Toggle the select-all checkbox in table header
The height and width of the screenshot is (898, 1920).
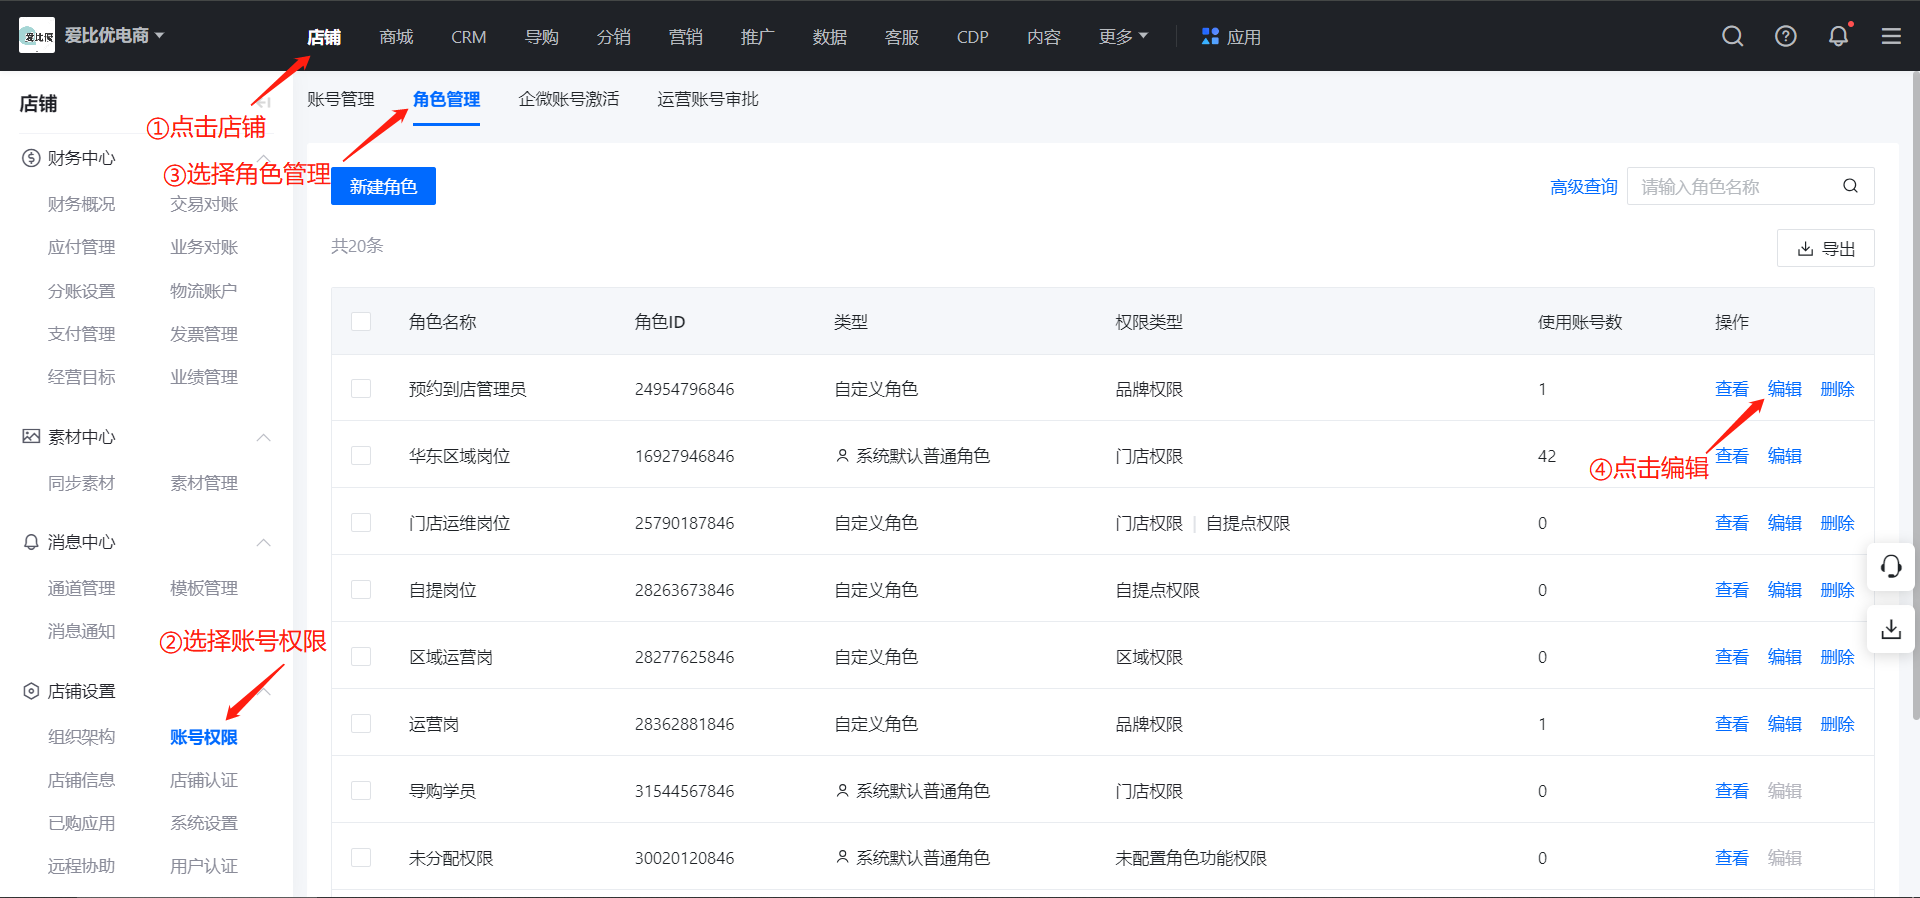(x=361, y=321)
